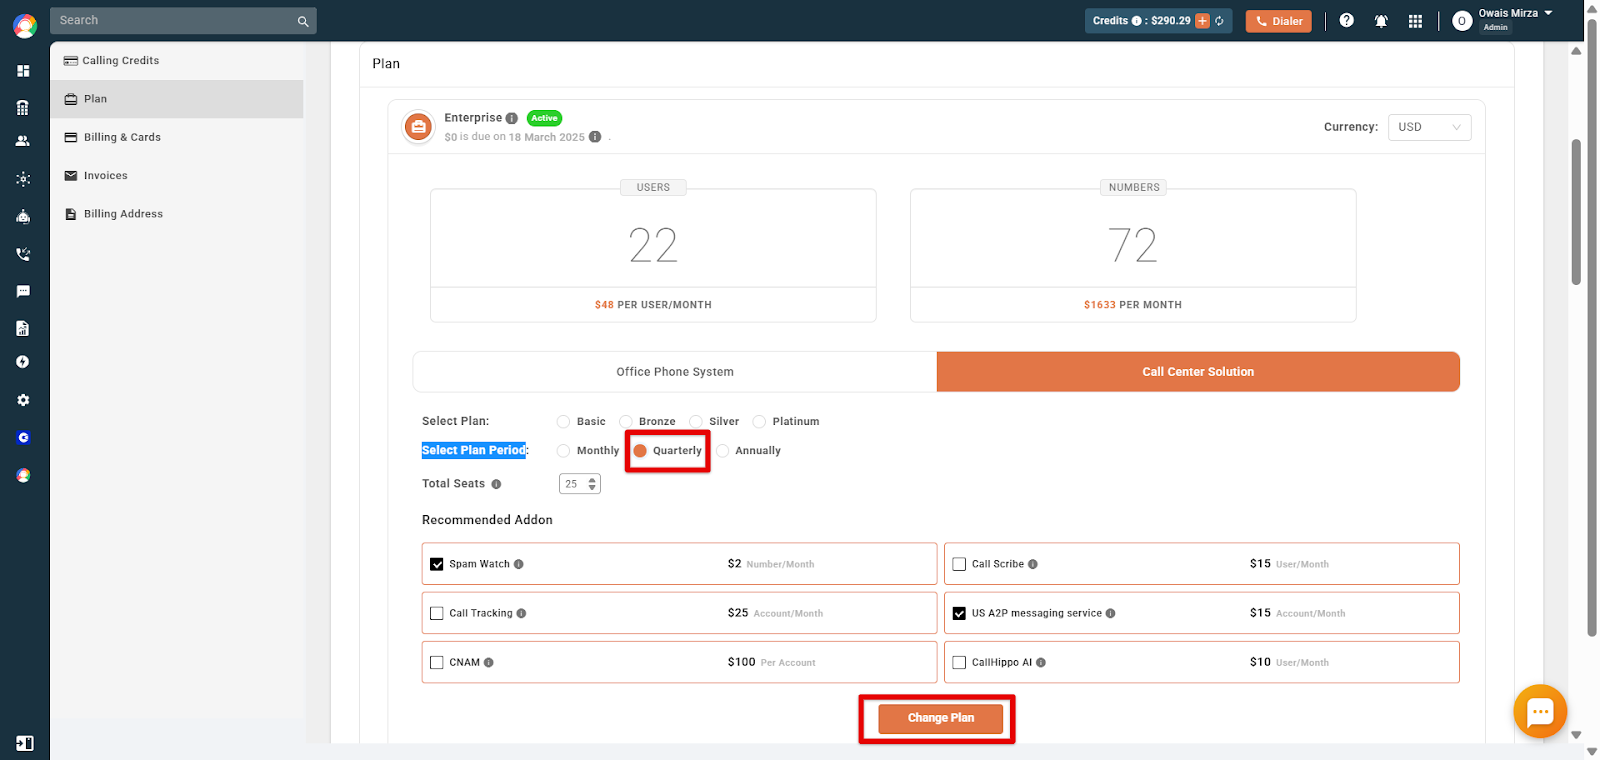Screen dimensions: 1600x760
Task: Enable the Call Scribe addon
Action: [959, 564]
